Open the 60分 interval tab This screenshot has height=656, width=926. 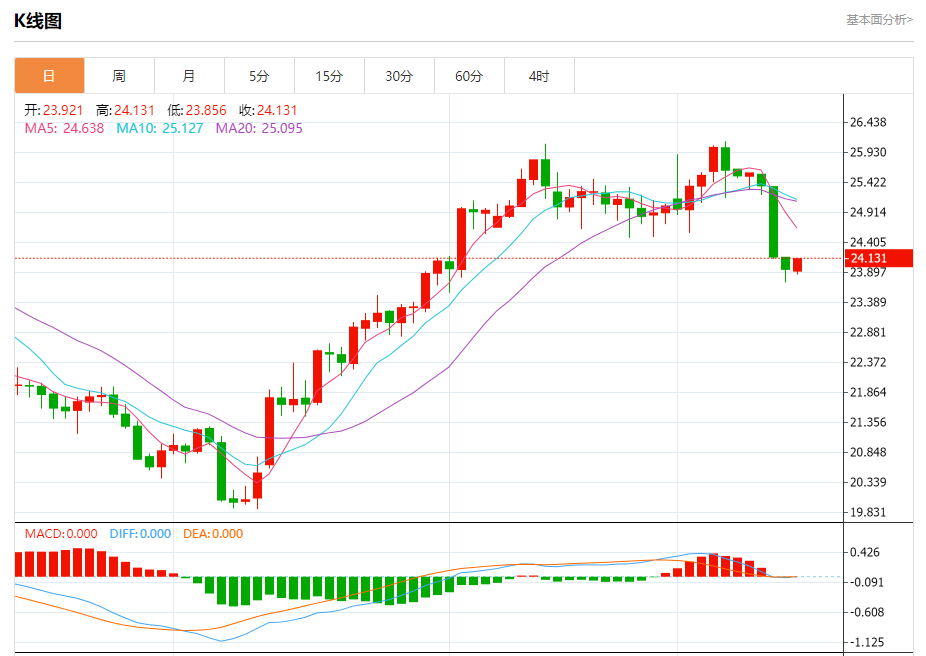469,76
